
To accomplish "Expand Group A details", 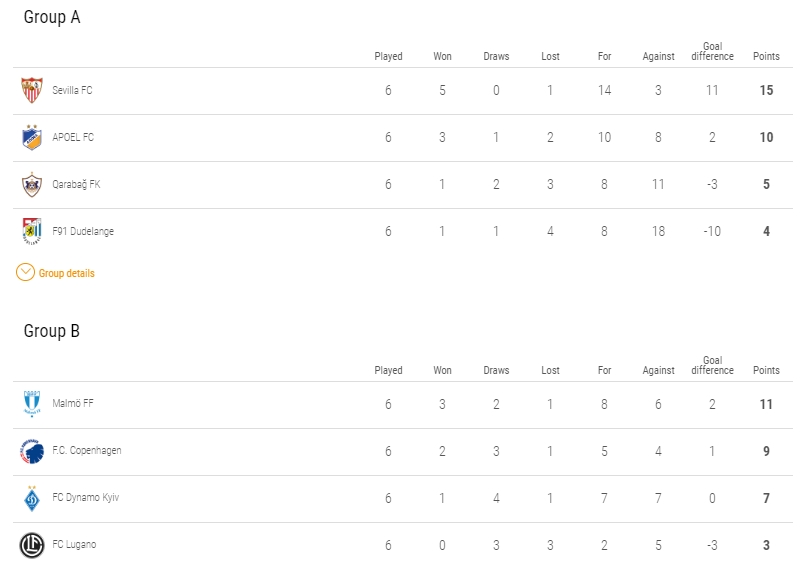I will pyautogui.click(x=66, y=273).
